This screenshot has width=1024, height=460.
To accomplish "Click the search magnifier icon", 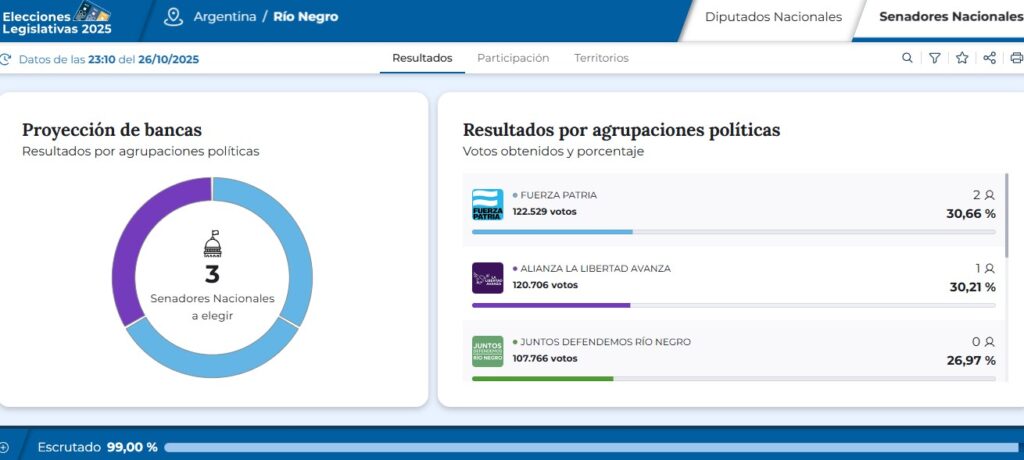I will (x=907, y=58).
